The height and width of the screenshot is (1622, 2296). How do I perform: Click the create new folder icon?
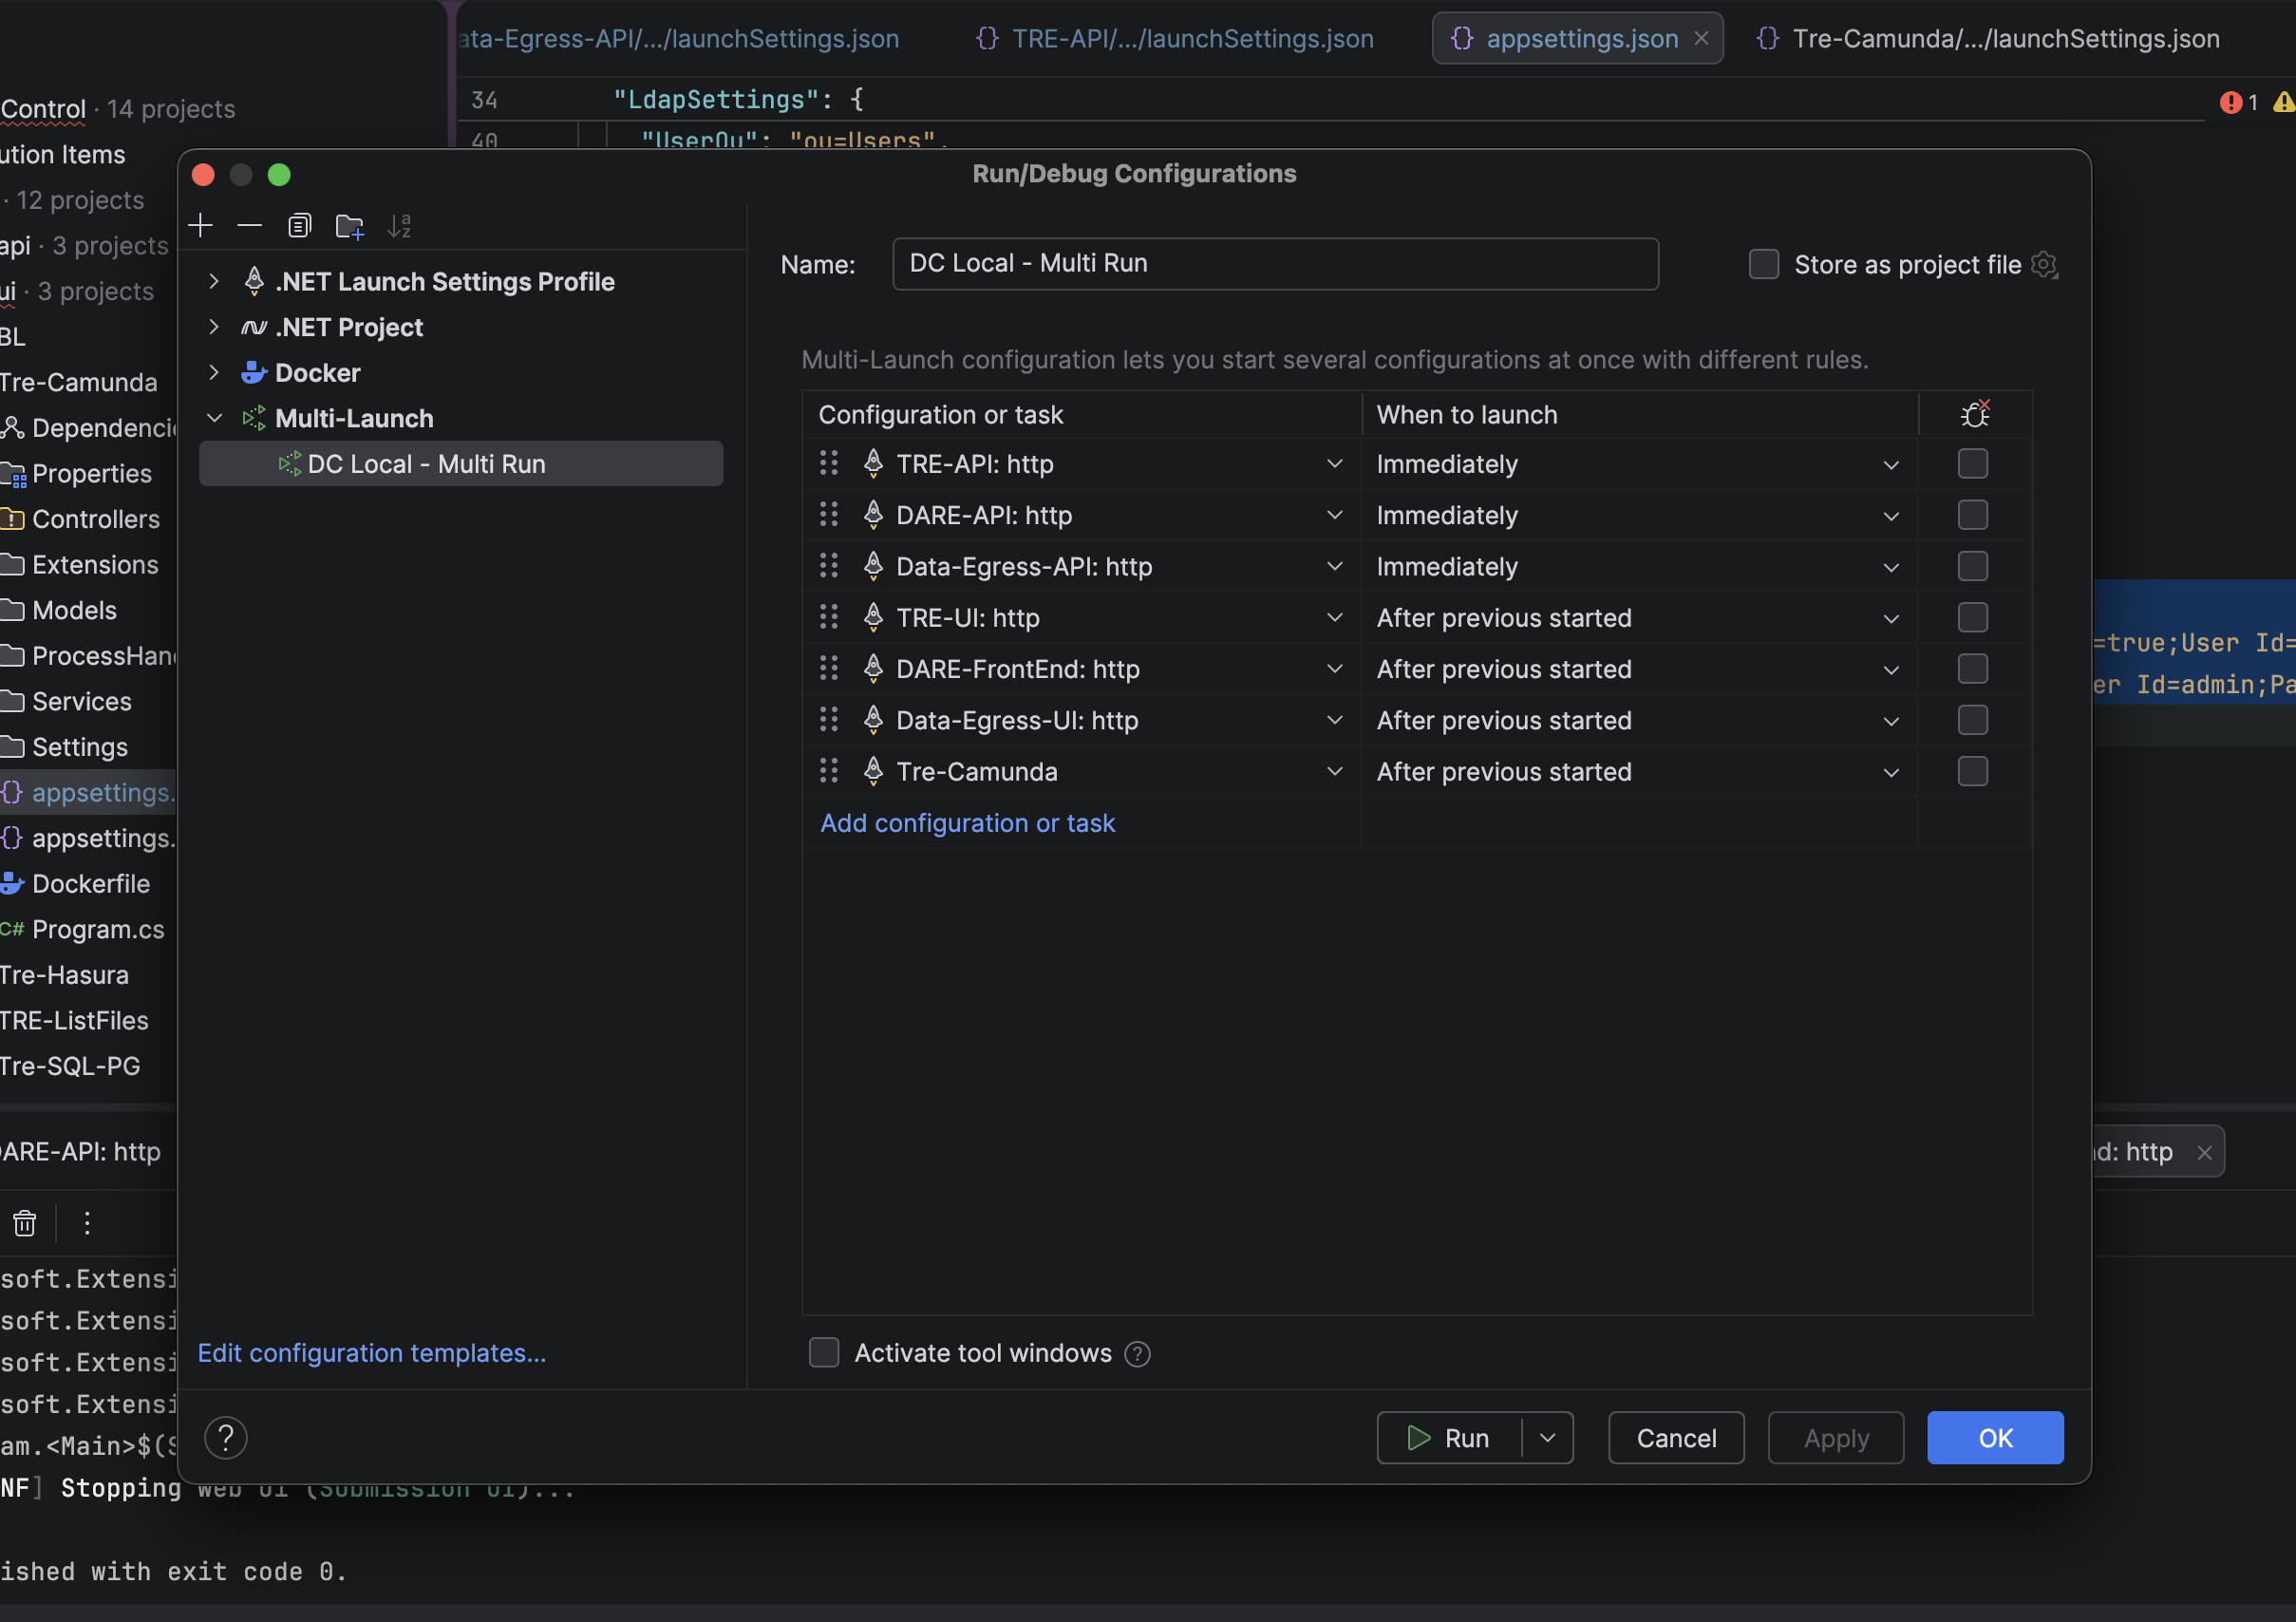pyautogui.click(x=349, y=226)
